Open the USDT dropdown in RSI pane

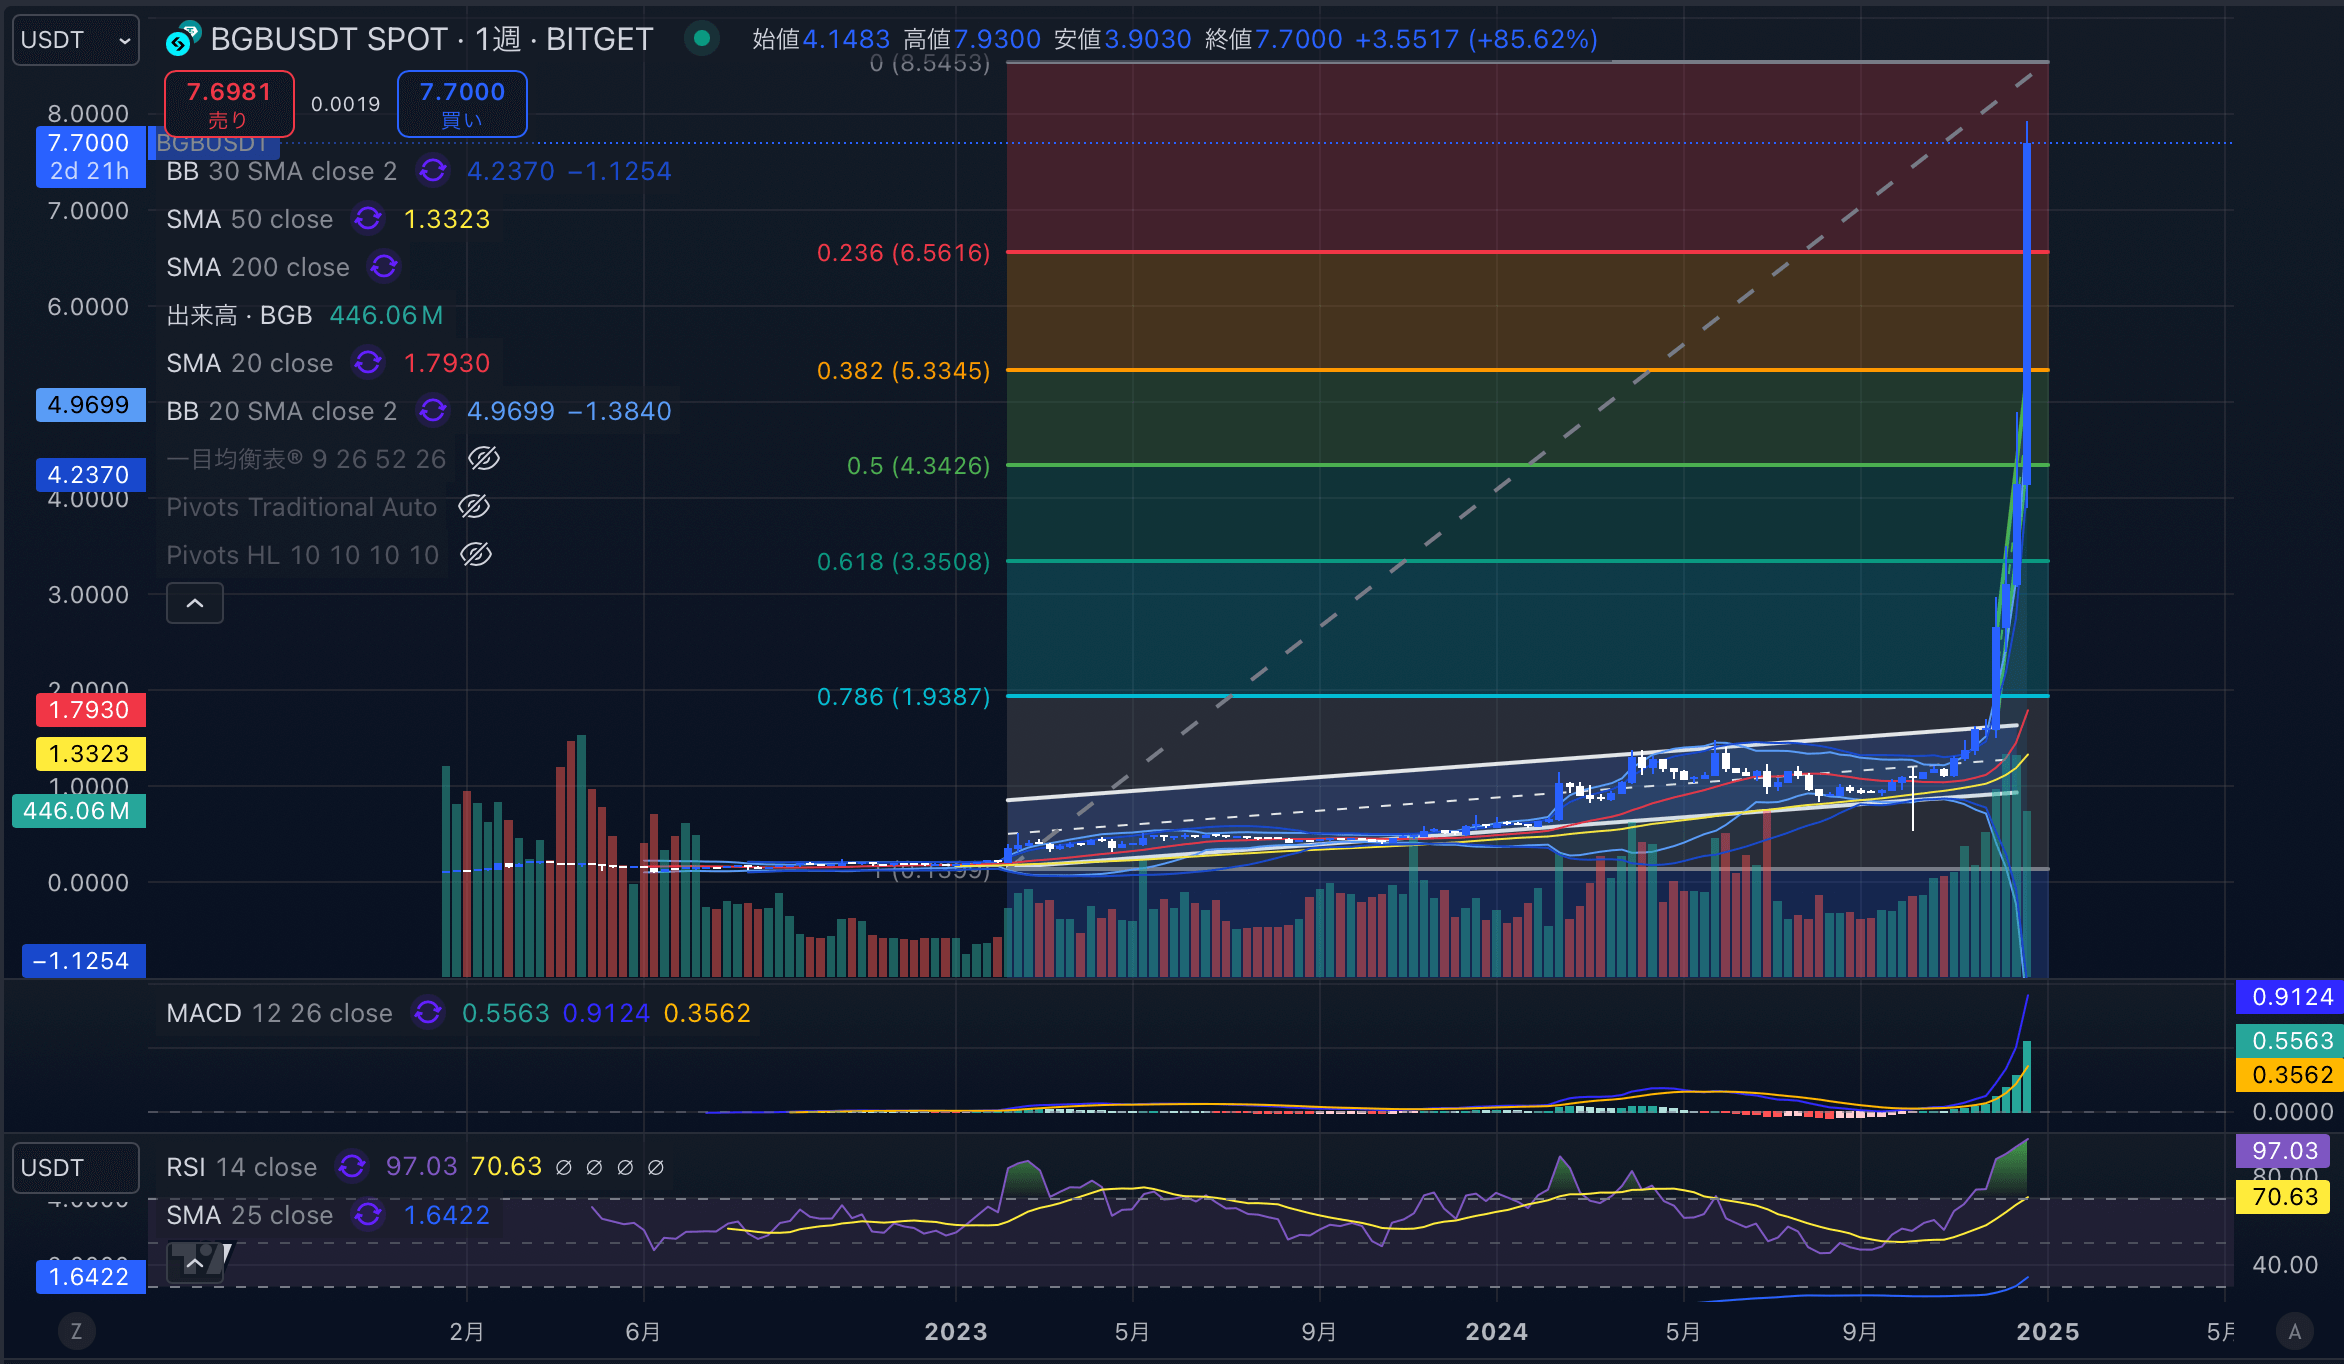pos(76,1168)
